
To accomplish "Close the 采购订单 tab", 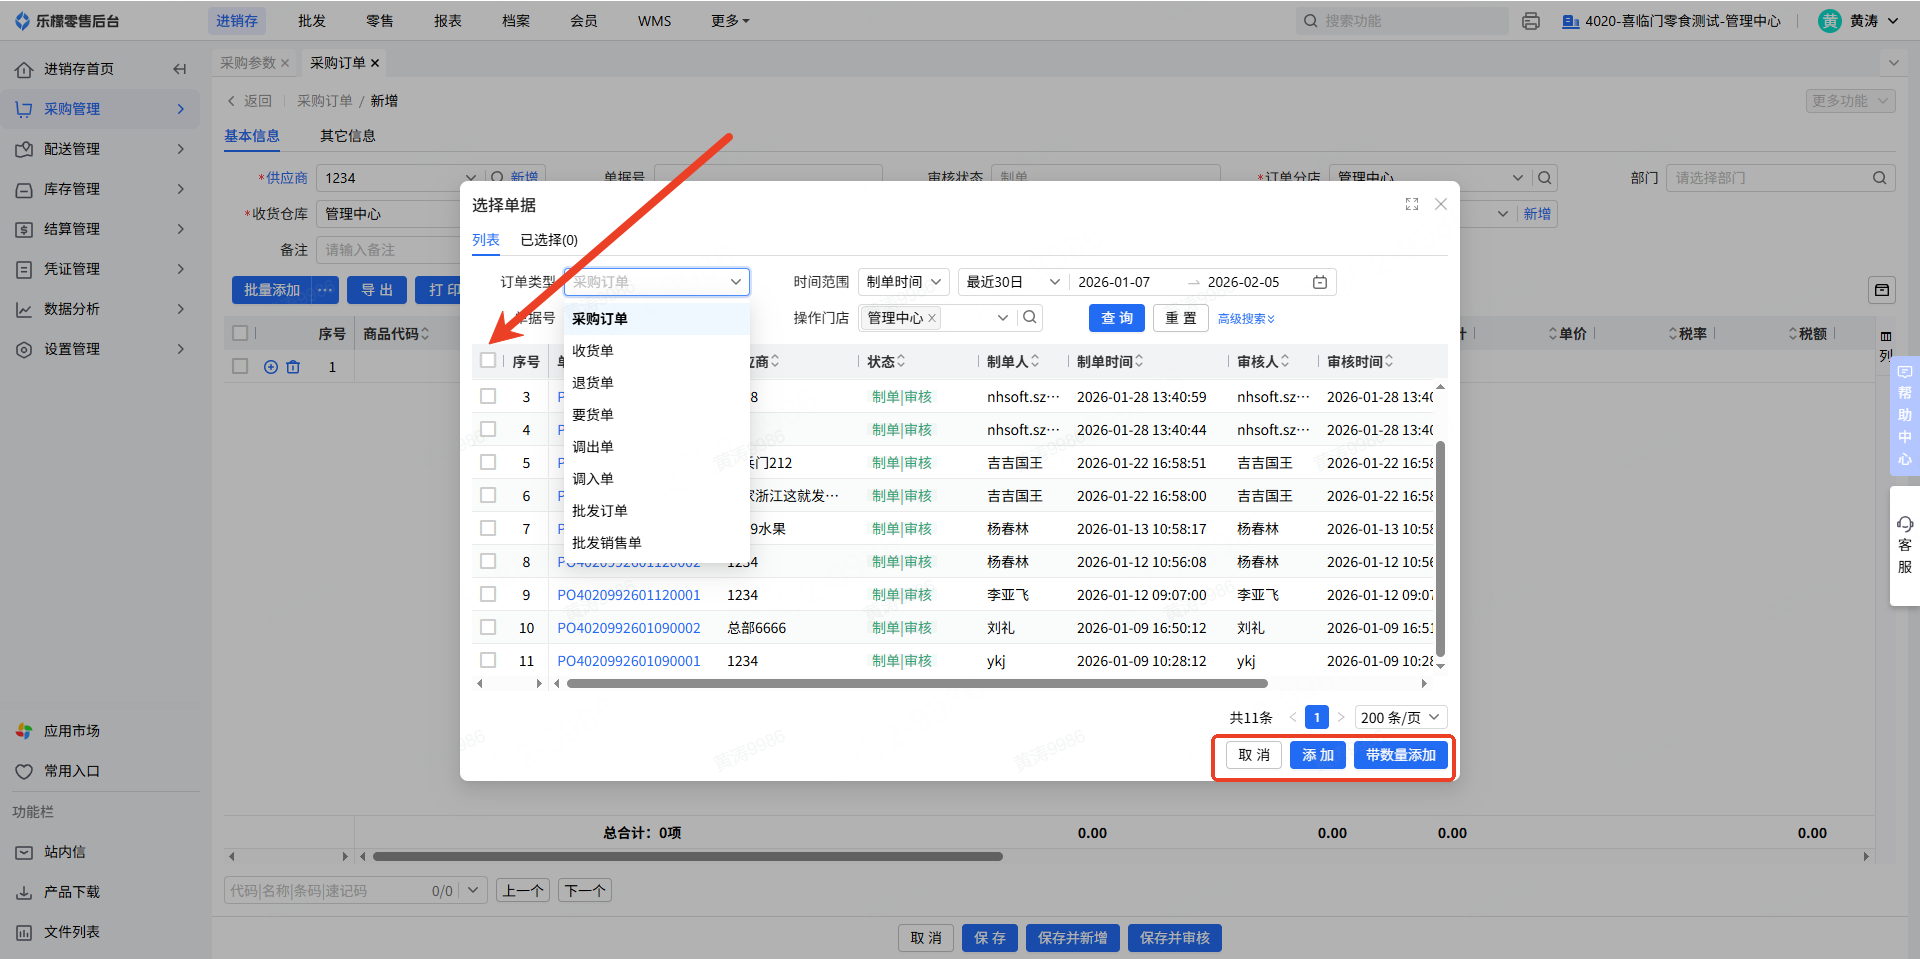I will click(x=375, y=63).
